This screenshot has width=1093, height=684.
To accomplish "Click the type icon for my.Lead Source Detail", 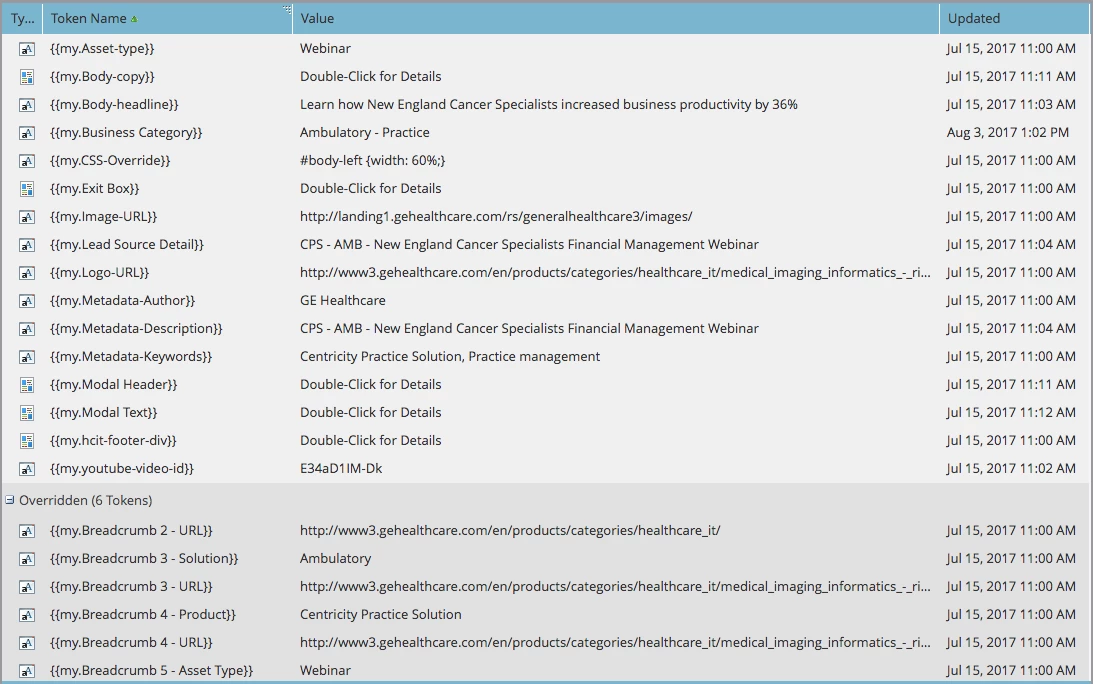I will tap(26, 245).
